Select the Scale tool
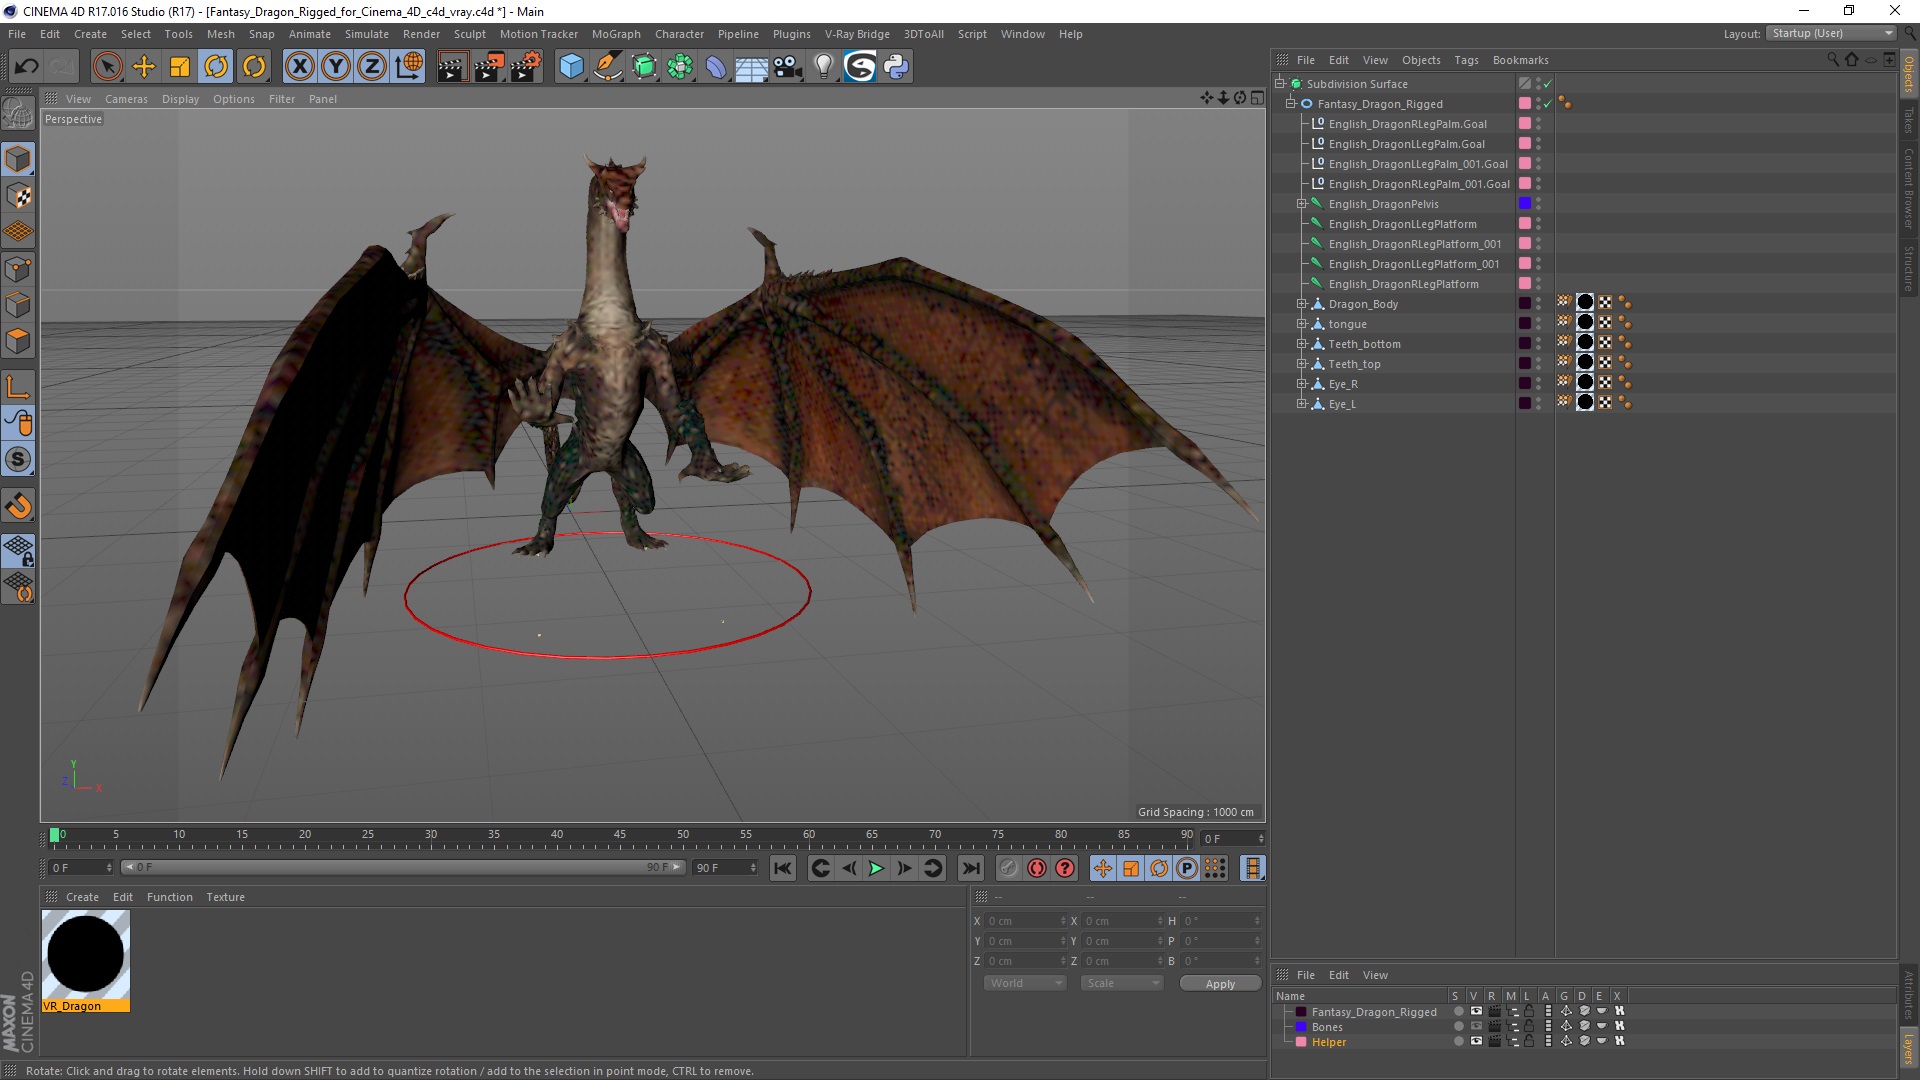1920x1080 pixels. tap(180, 67)
